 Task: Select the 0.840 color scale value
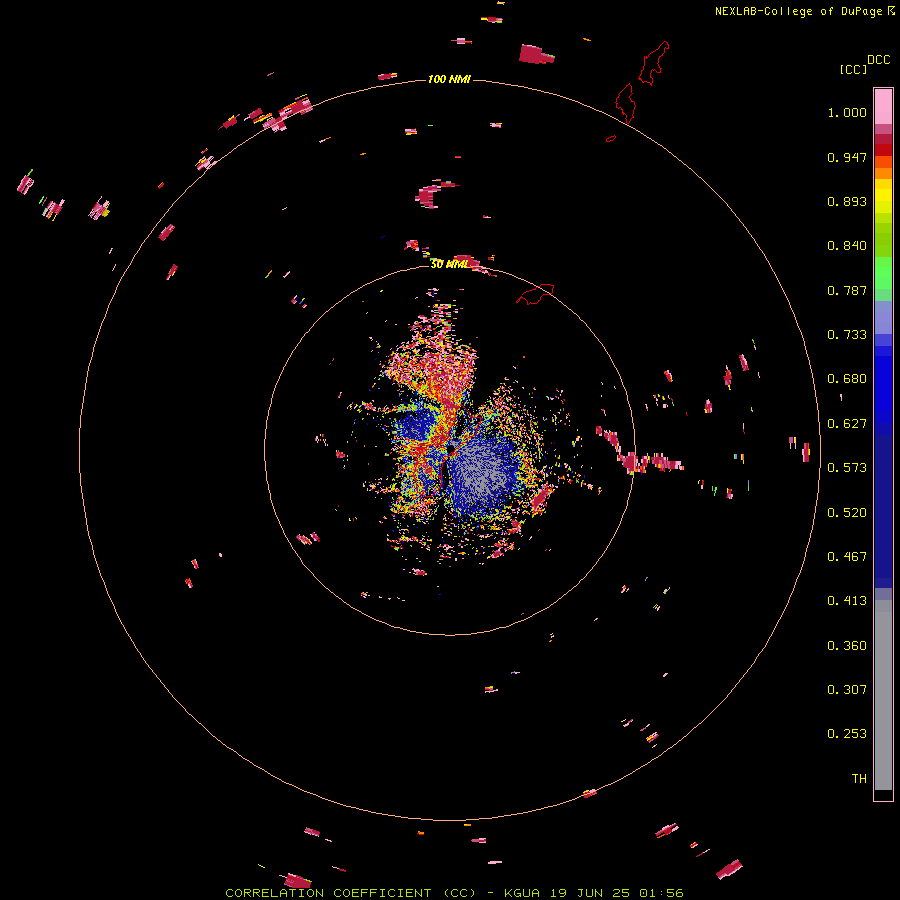[x=847, y=246]
